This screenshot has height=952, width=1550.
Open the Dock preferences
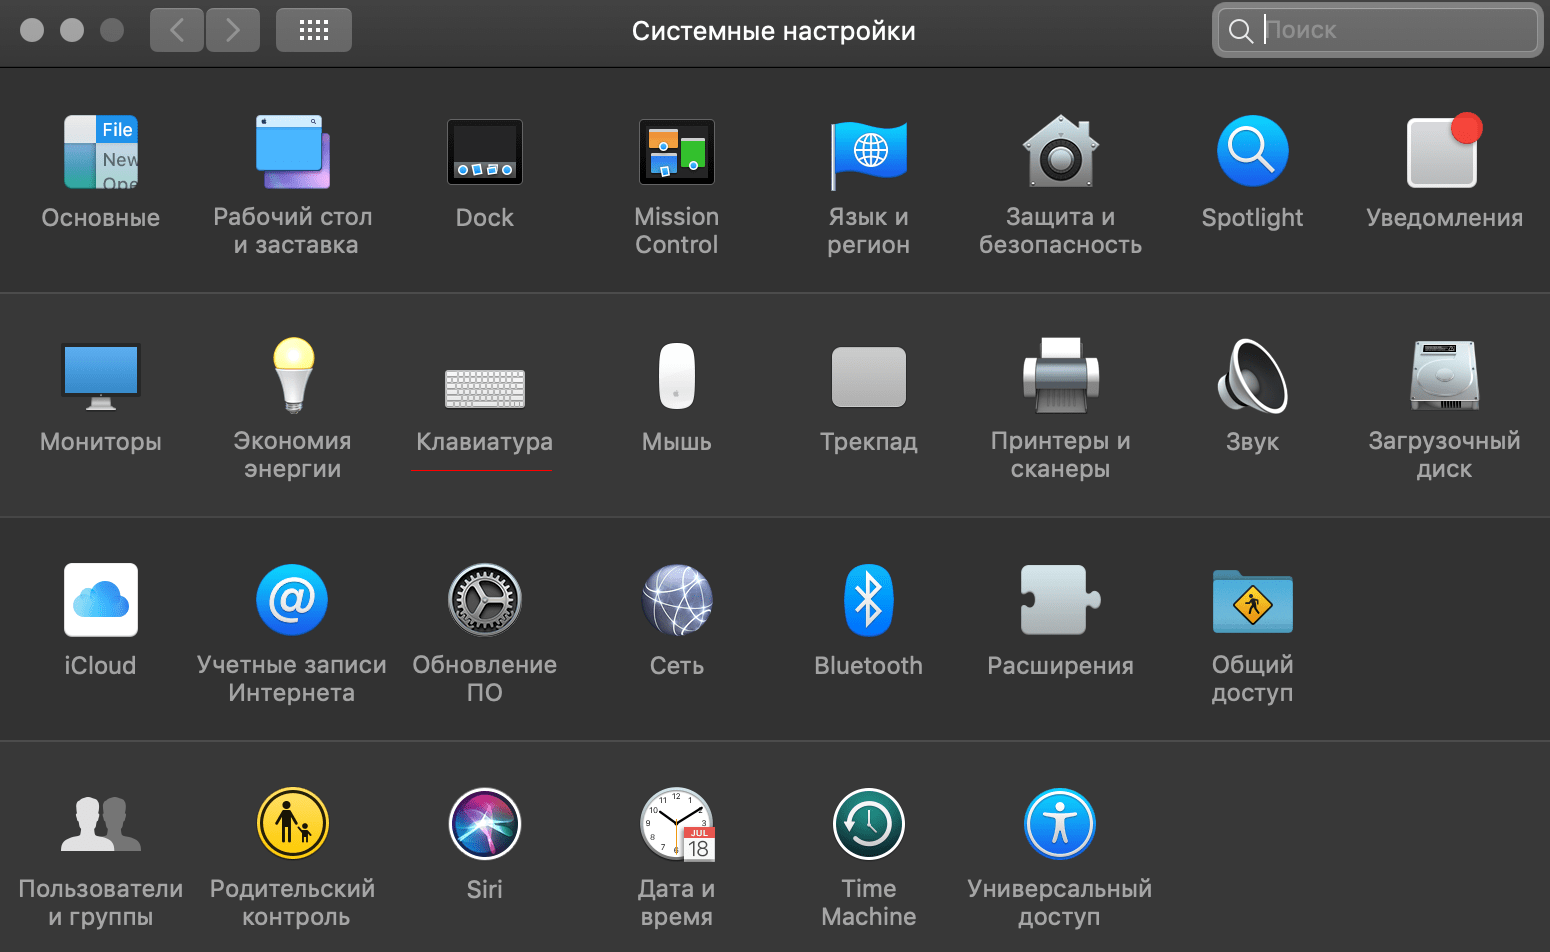(x=484, y=152)
